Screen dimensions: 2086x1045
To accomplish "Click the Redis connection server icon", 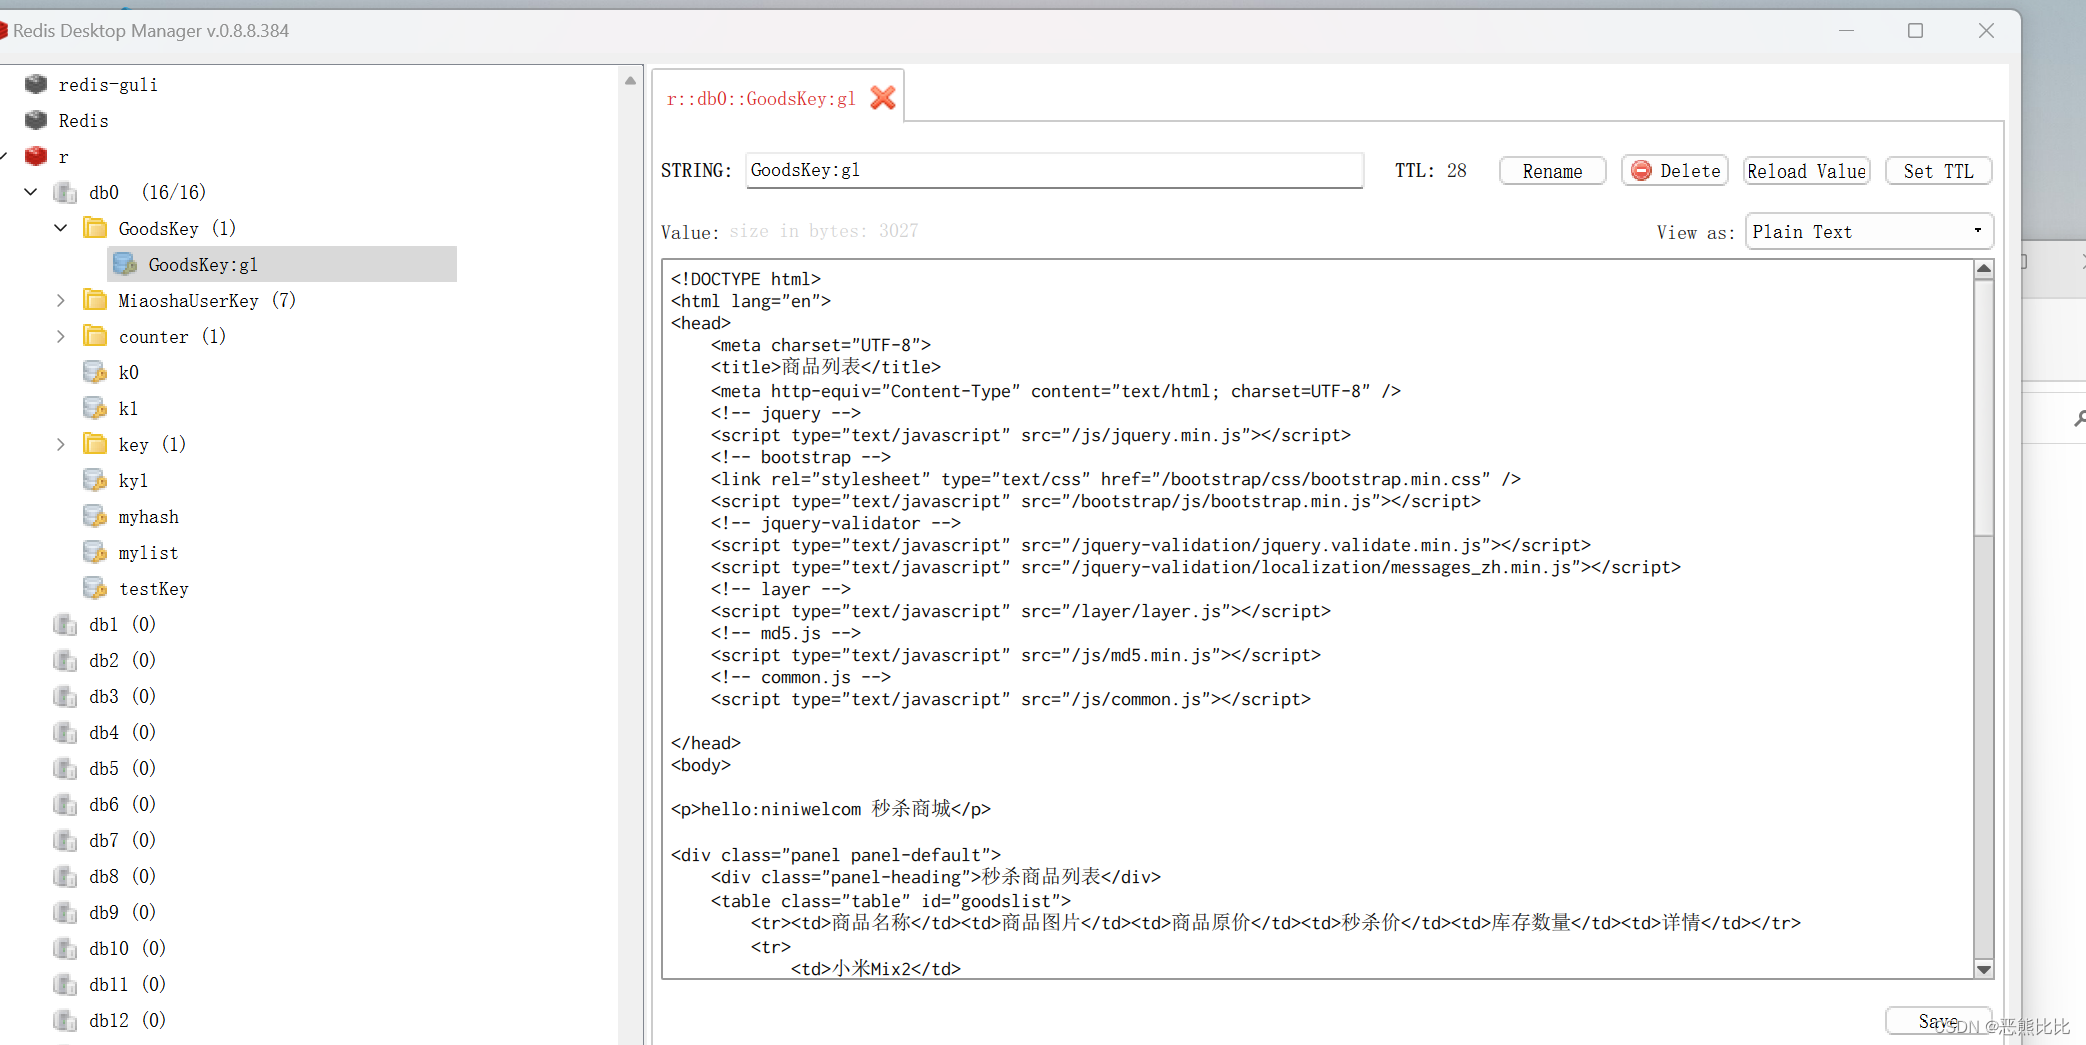I will coord(36,120).
